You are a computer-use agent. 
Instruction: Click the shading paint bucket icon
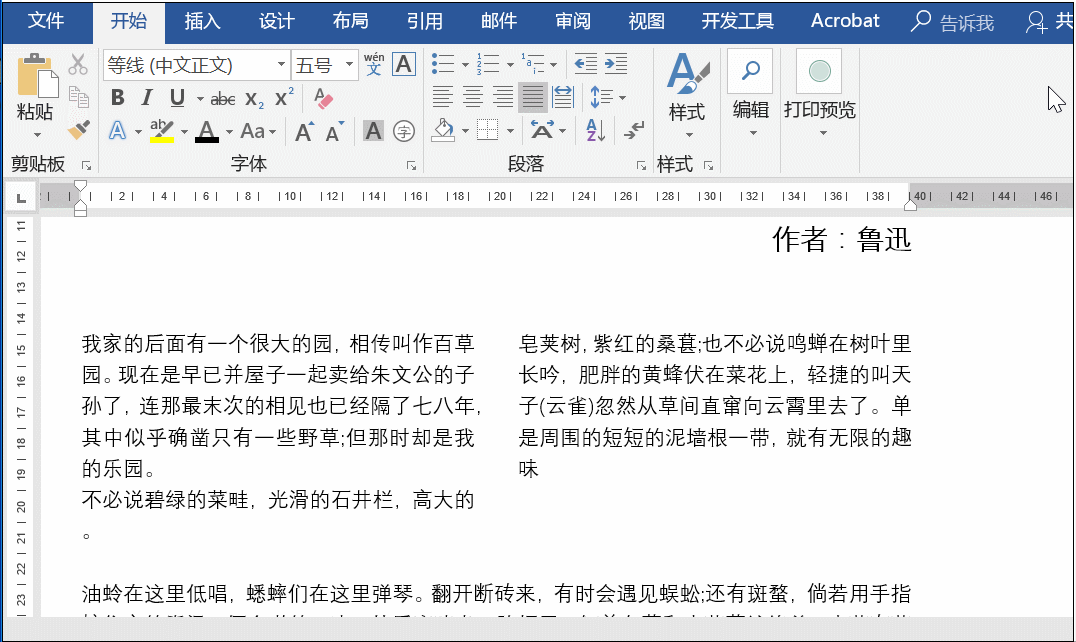(443, 130)
